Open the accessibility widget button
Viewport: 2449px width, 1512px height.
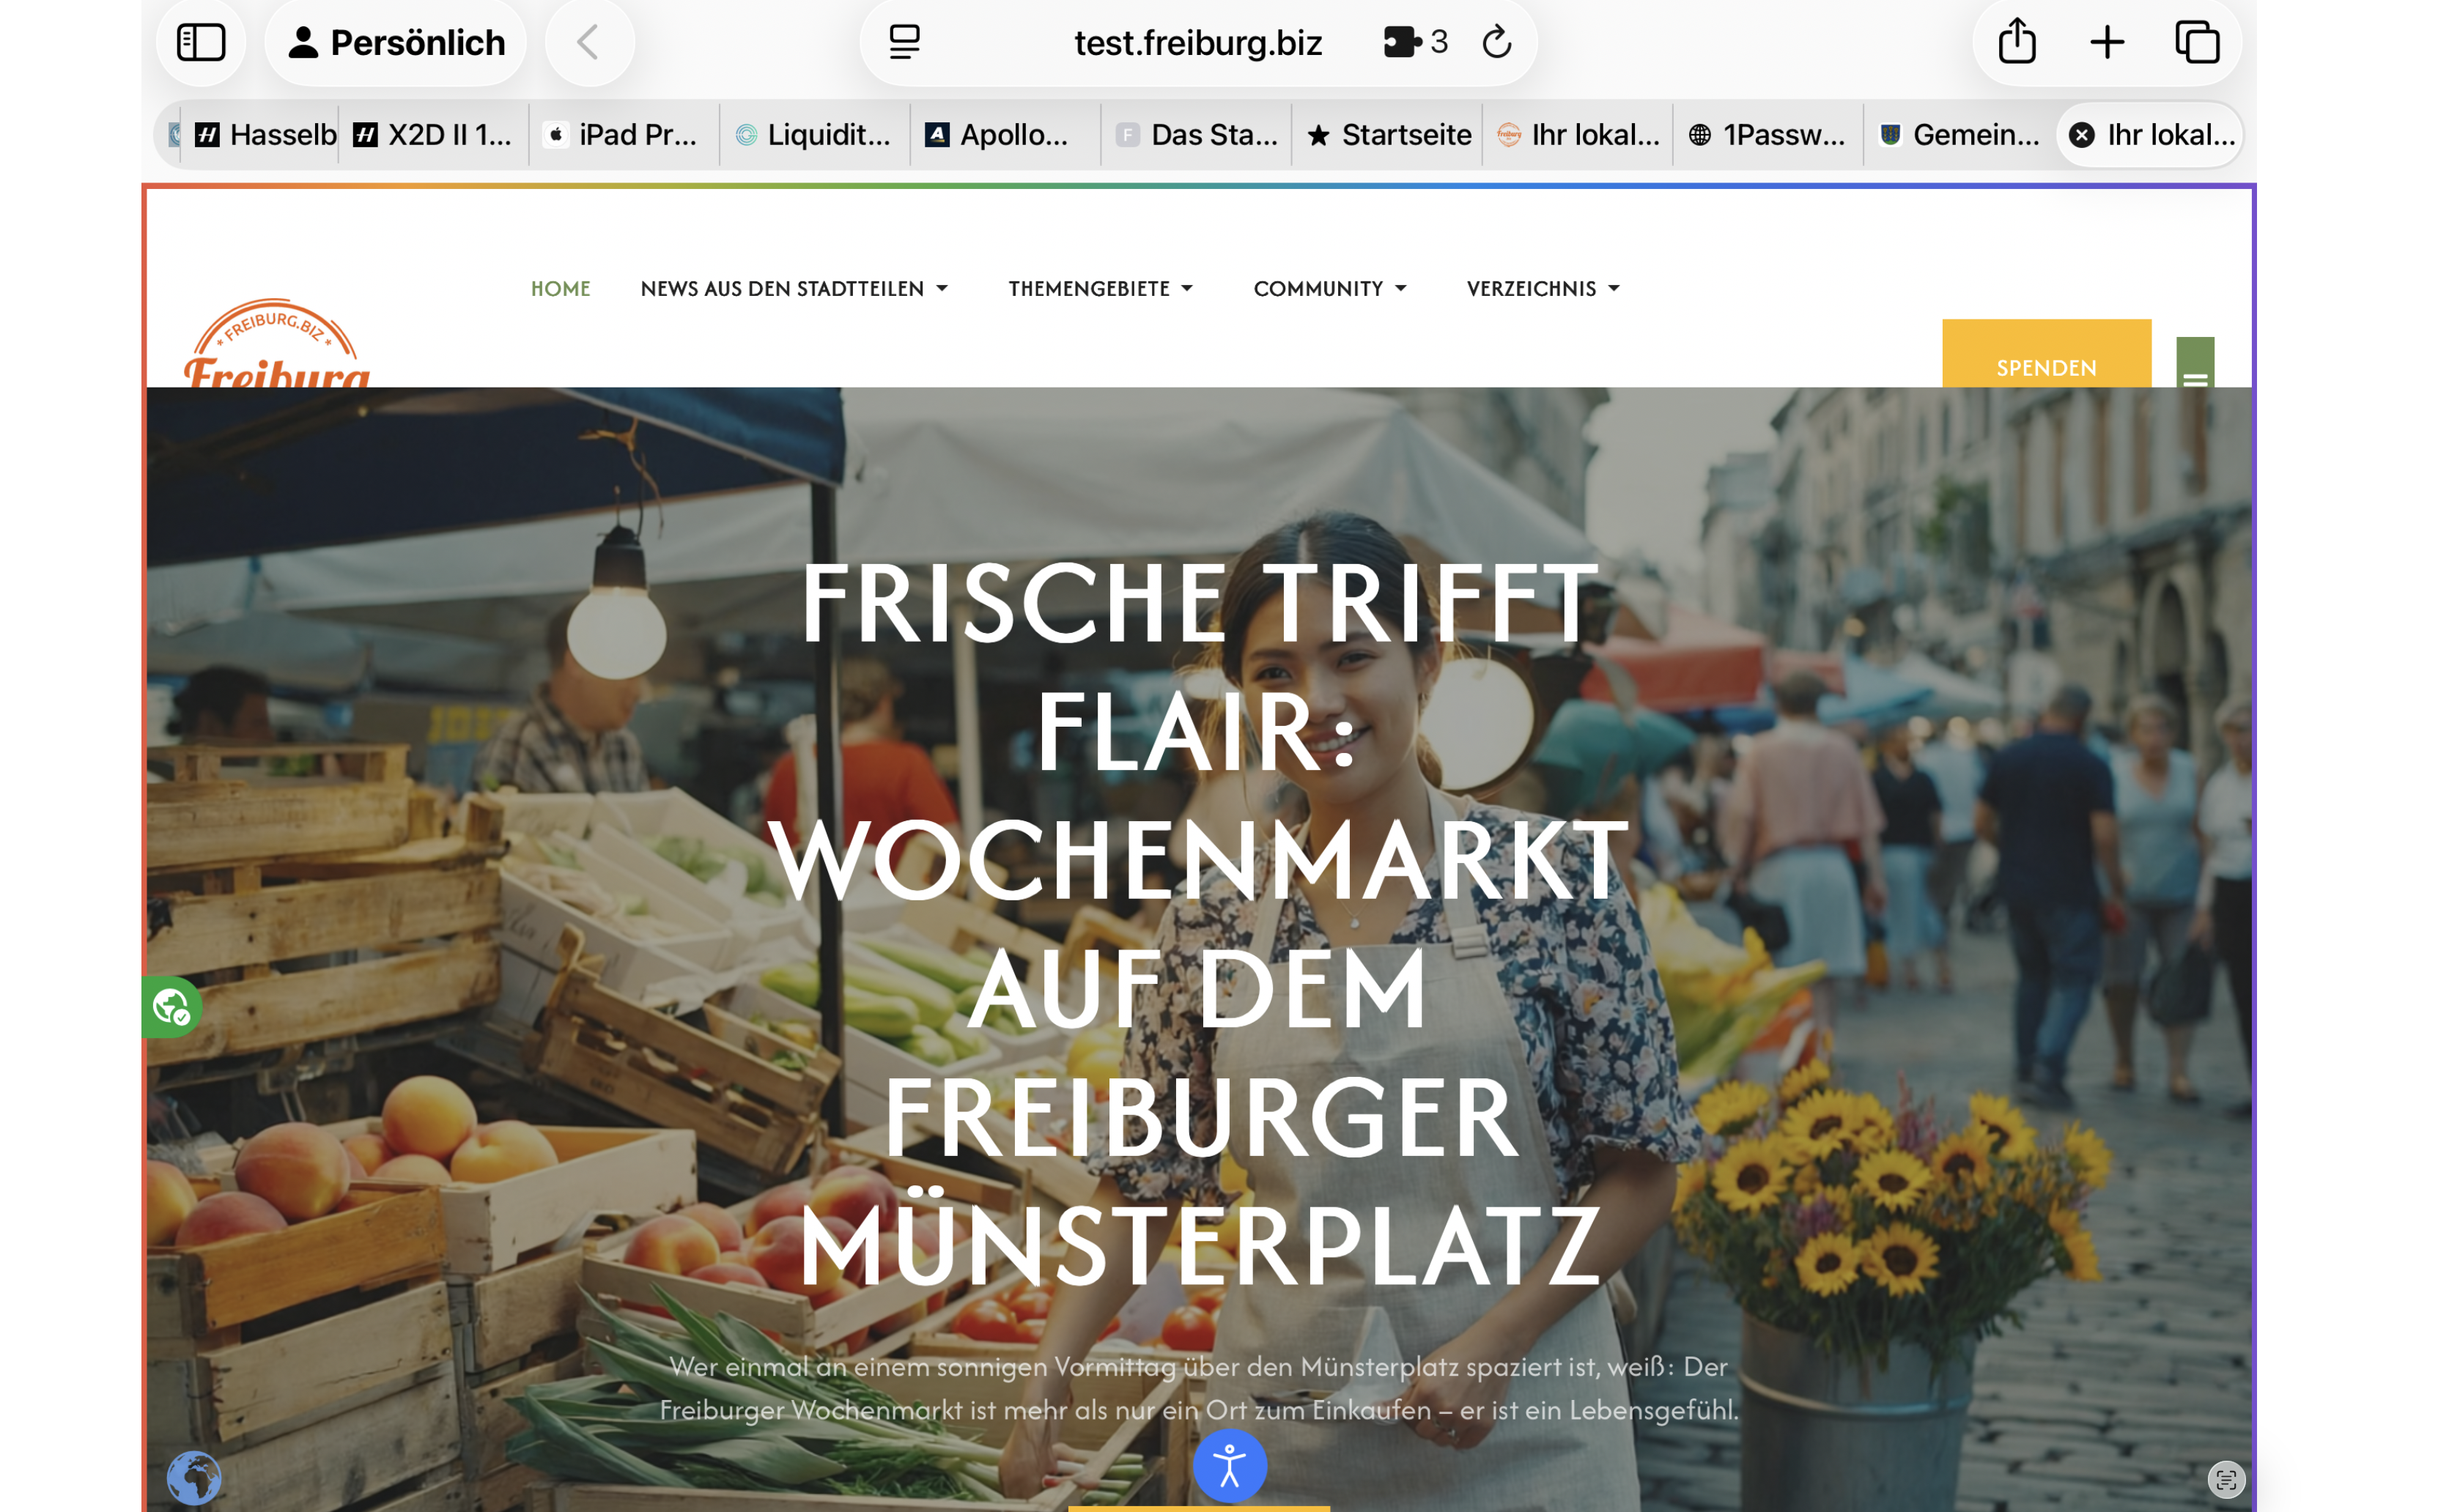point(1229,1466)
